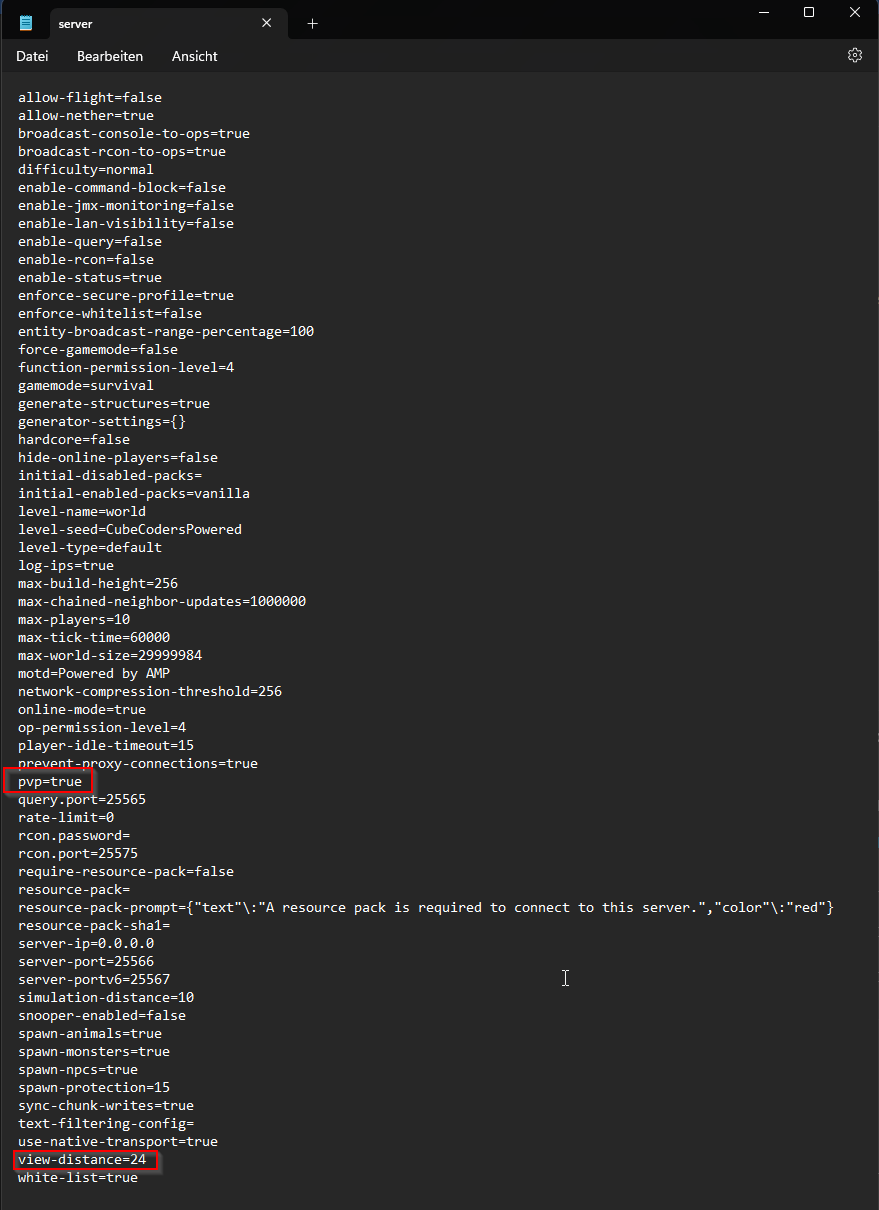Click the server-port=25566 line
Image resolution: width=879 pixels, height=1210 pixels.
coord(86,961)
